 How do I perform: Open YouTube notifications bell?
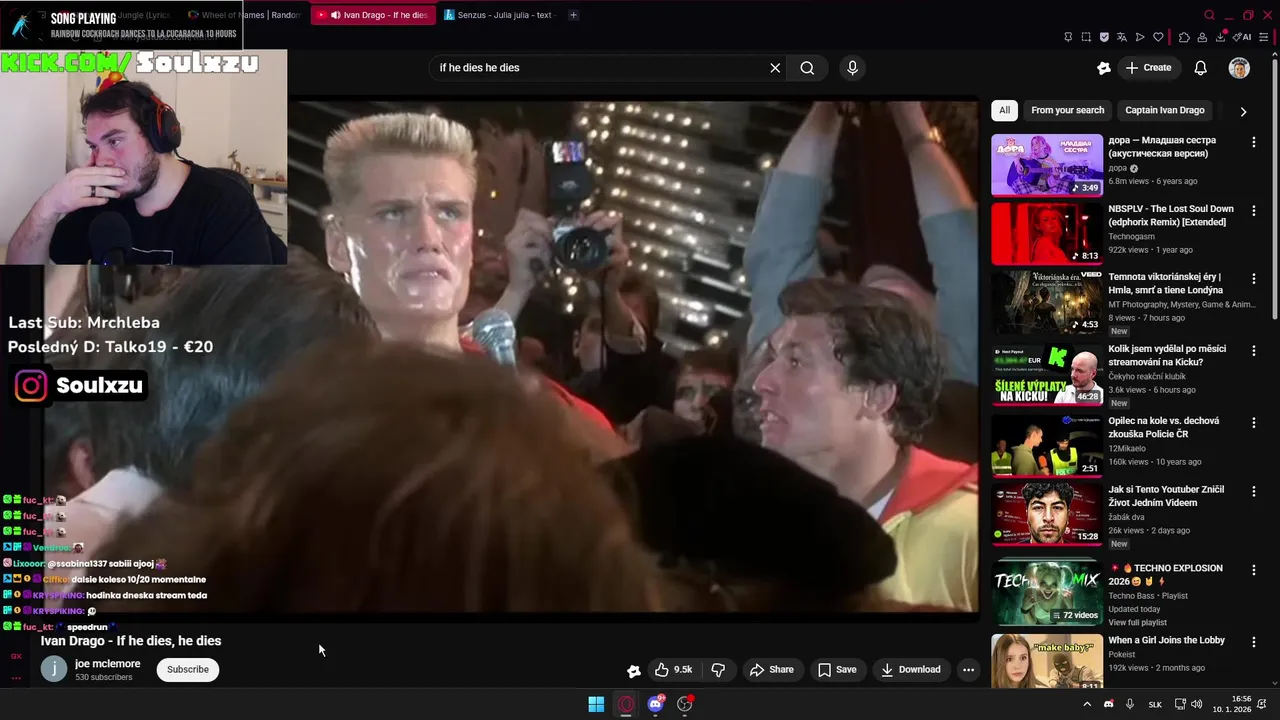(1201, 68)
